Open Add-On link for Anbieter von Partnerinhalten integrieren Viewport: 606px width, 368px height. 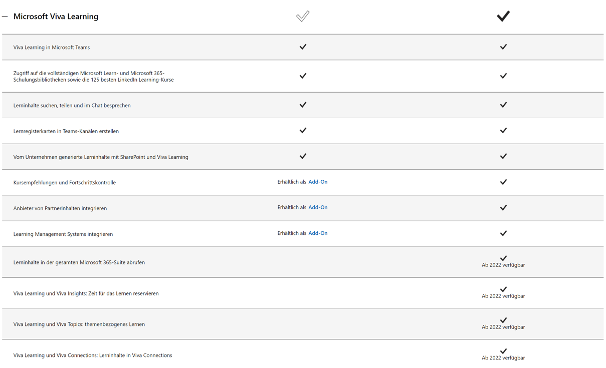click(x=318, y=208)
